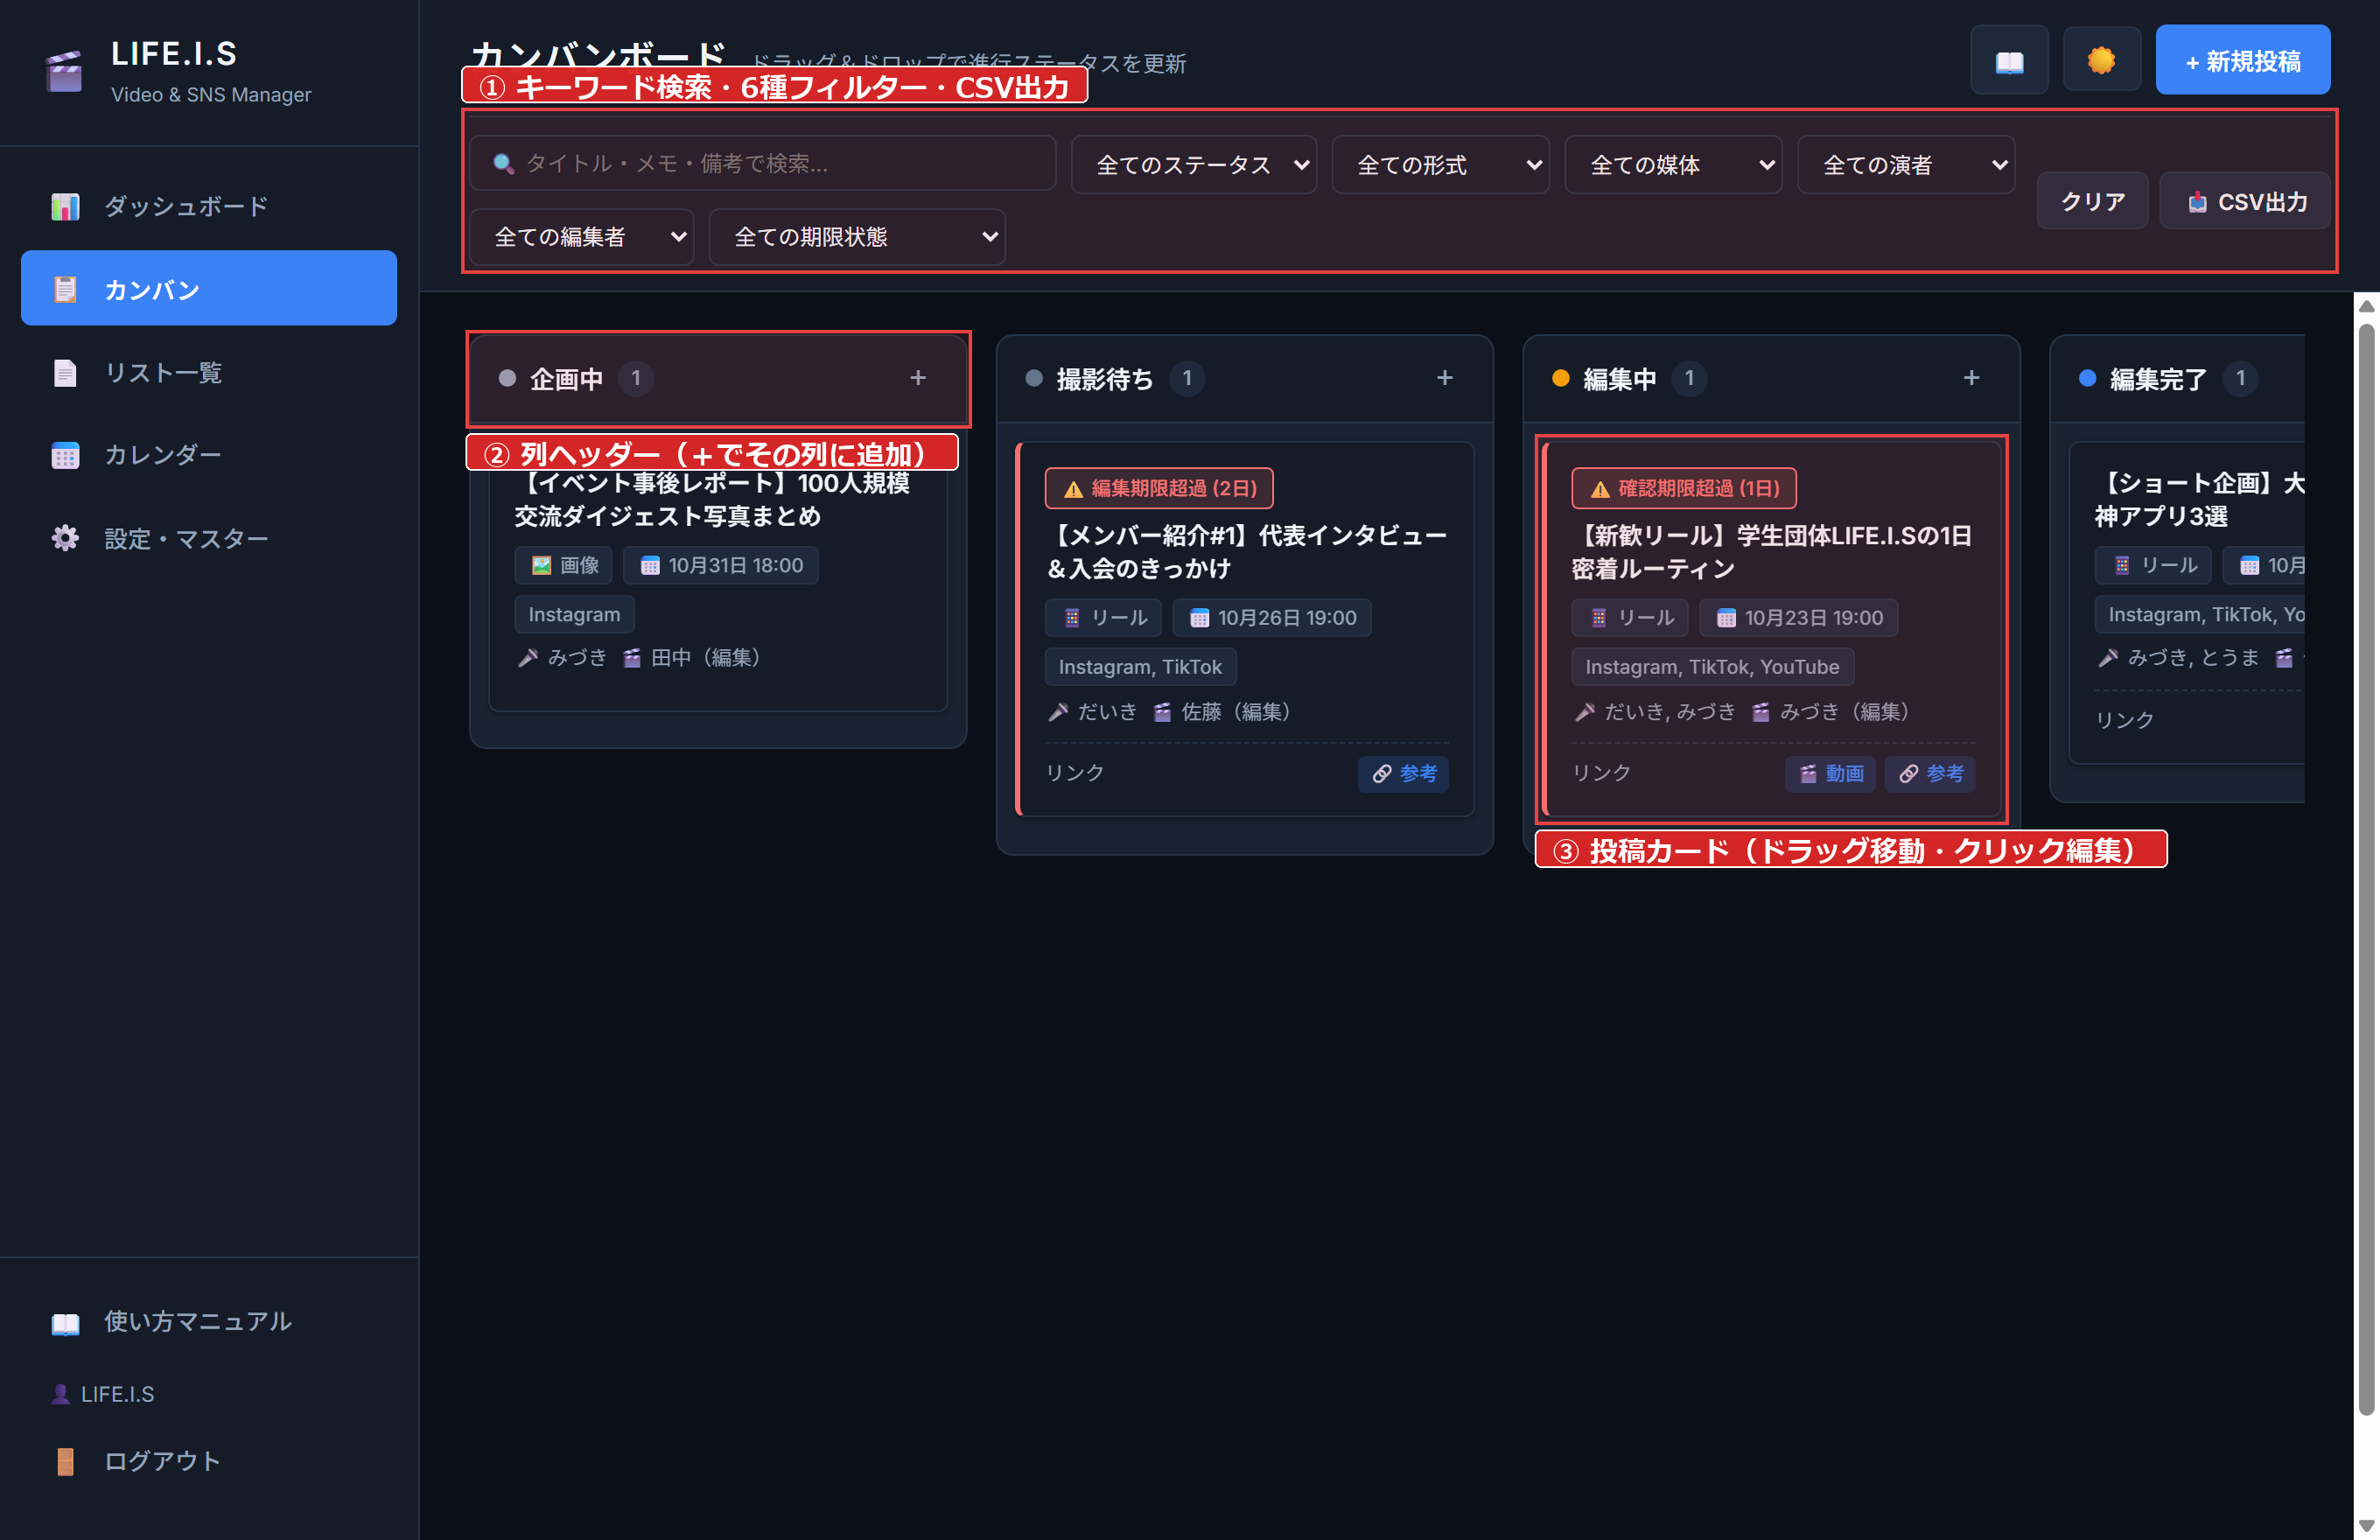The image size is (2380, 1540).
Task: Open the 全てのステータス dropdown
Action: [1194, 165]
